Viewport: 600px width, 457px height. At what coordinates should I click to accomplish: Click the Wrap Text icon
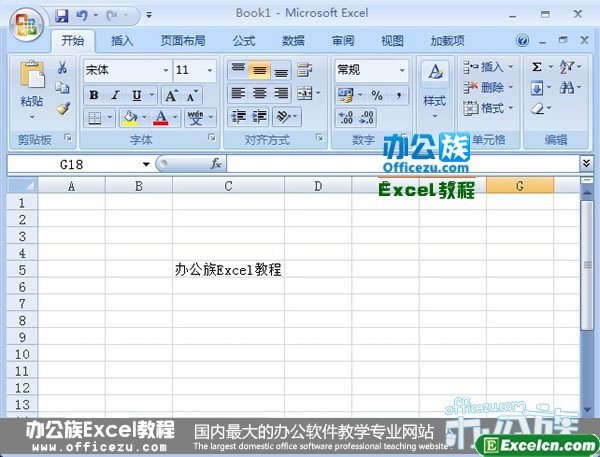305,70
